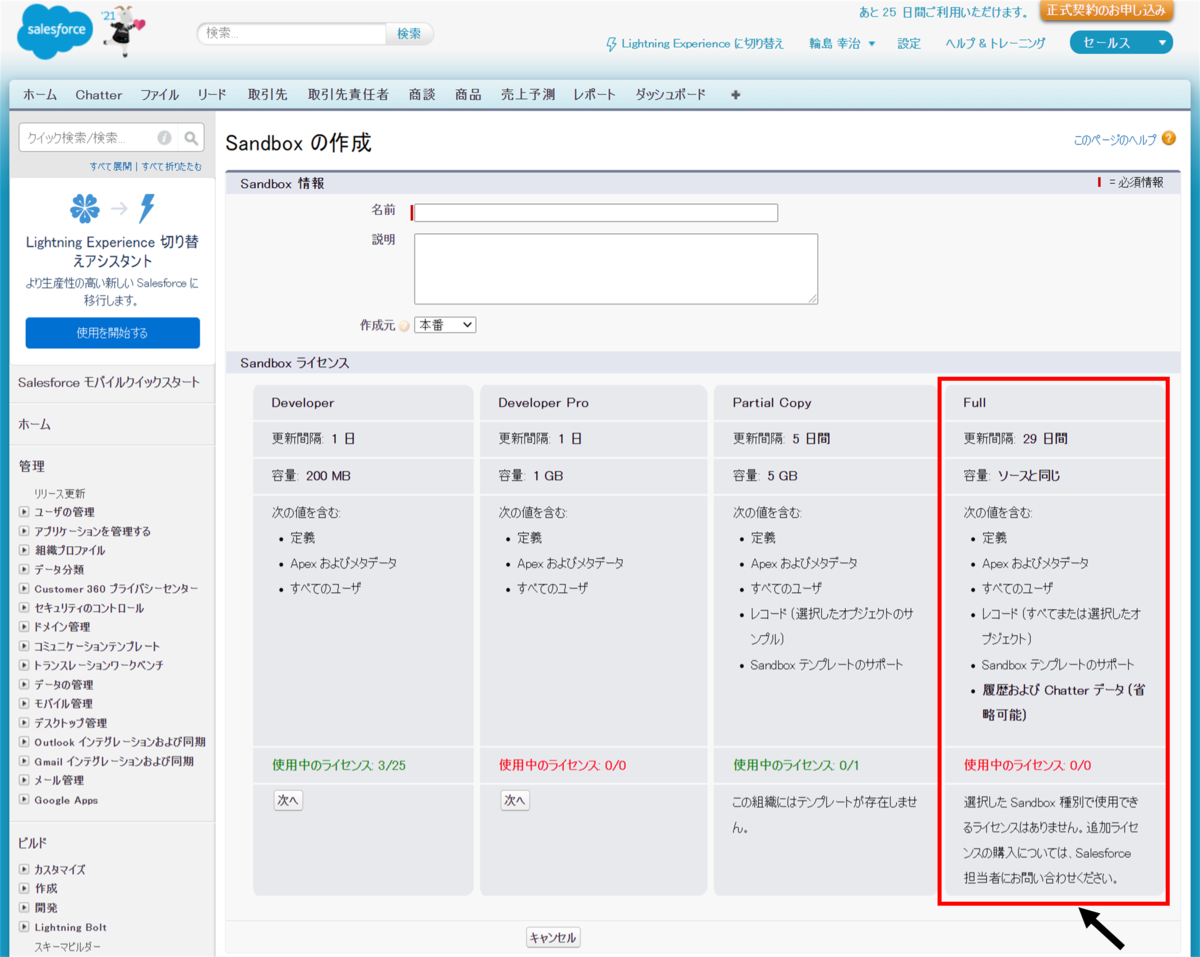This screenshot has height=957, width=1200.
Task: Expand モバイル管理 tree node
Action: click(24, 704)
